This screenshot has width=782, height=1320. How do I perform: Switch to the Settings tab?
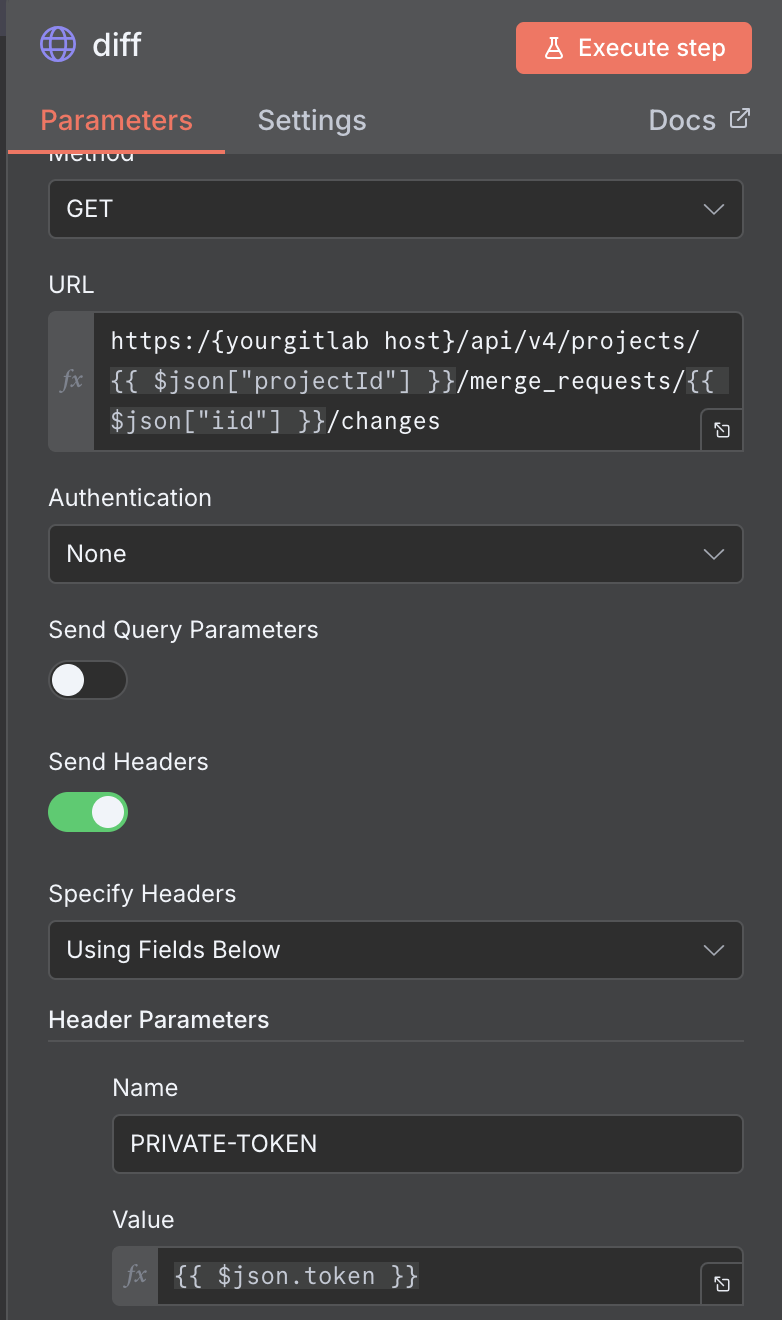[312, 121]
